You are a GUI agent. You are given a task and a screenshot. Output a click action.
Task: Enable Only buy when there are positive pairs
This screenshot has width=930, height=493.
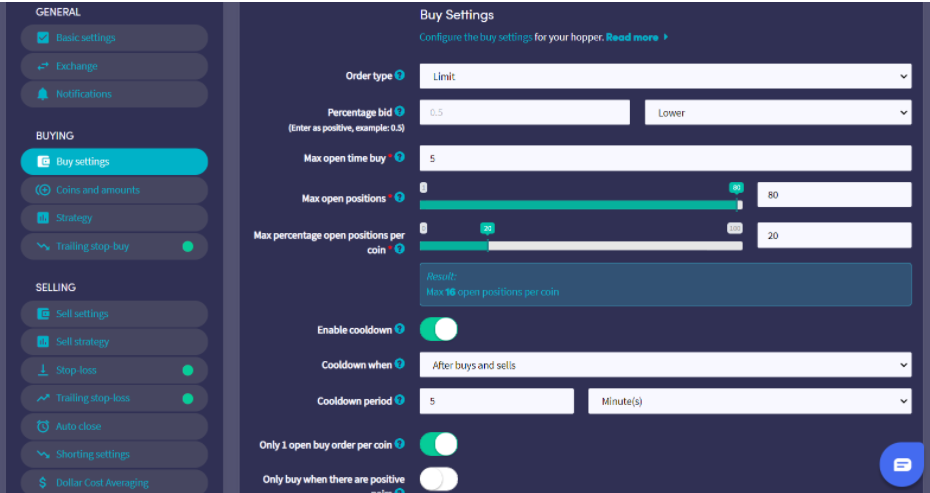[x=438, y=479]
